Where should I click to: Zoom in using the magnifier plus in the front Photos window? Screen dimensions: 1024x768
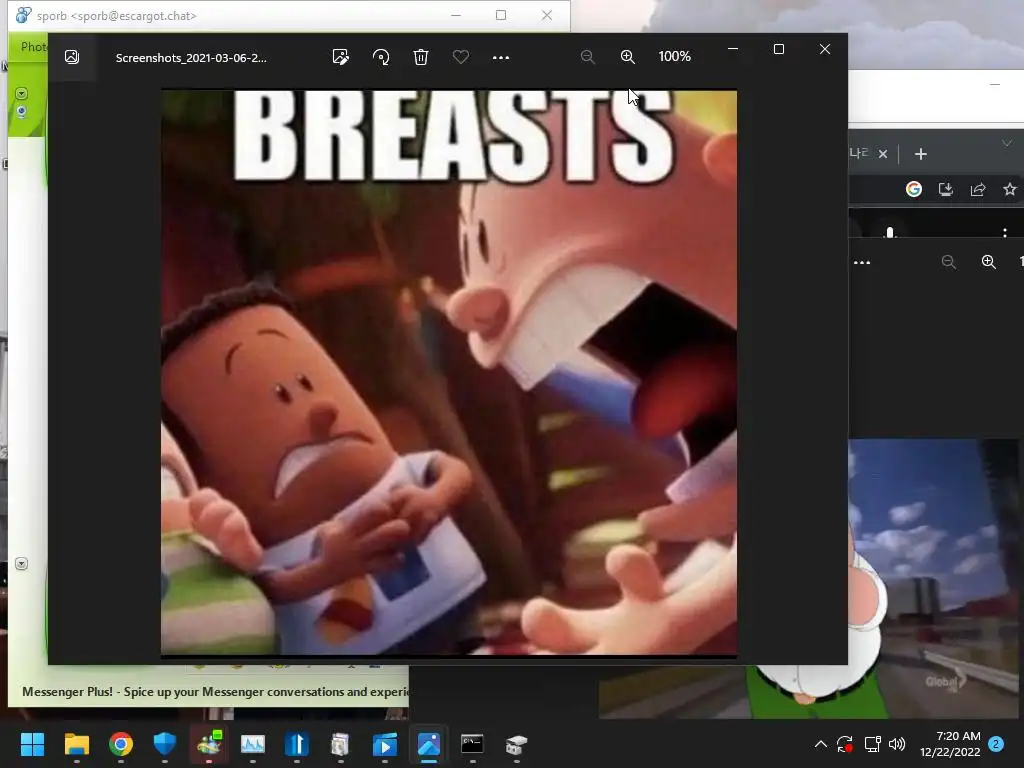coord(628,57)
